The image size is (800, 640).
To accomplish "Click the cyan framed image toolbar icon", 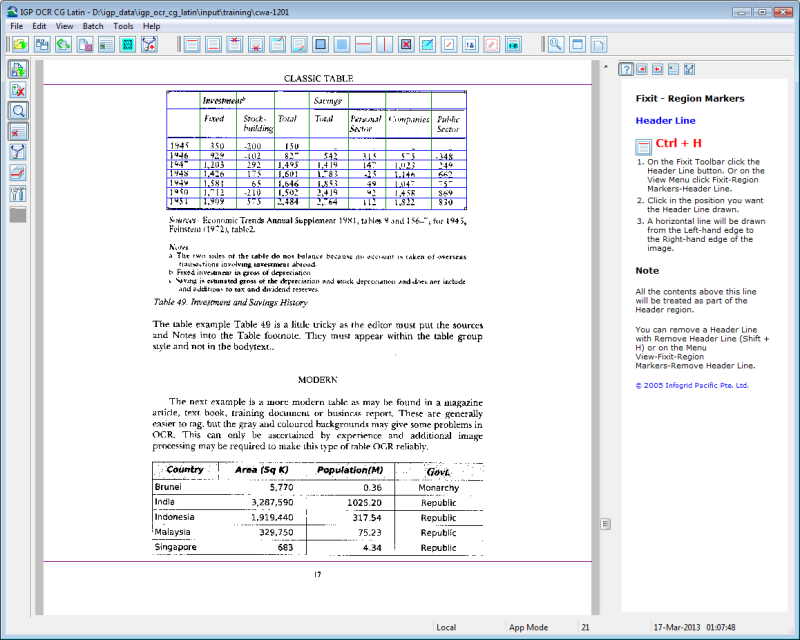I will tap(128, 44).
